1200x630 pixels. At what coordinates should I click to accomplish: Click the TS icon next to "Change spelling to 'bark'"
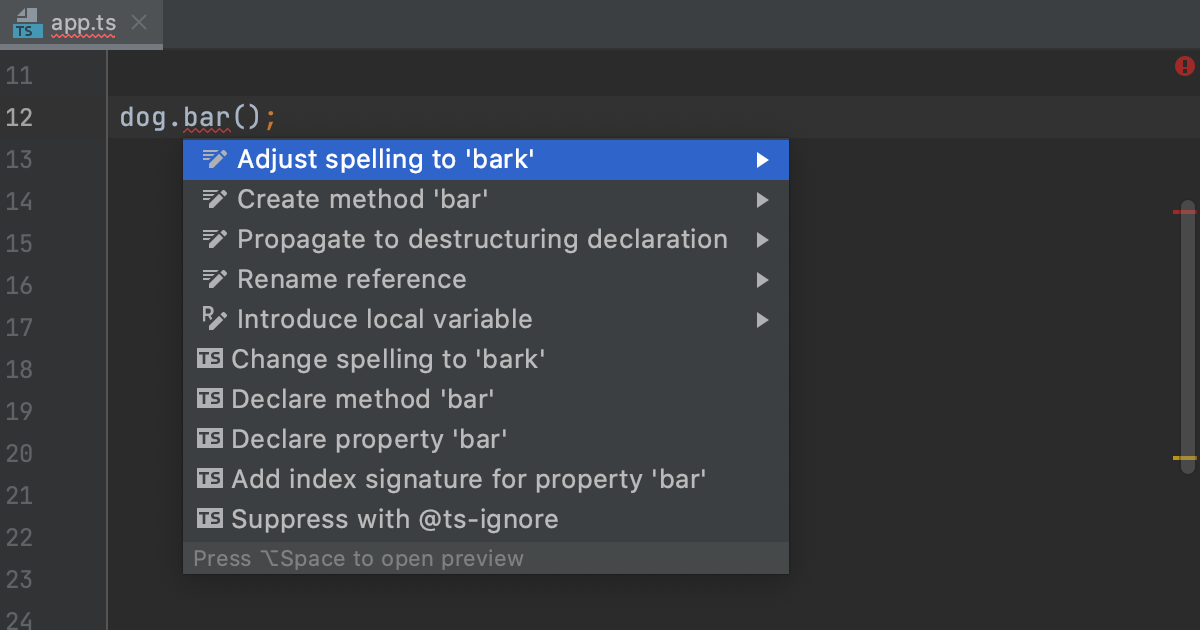211,358
